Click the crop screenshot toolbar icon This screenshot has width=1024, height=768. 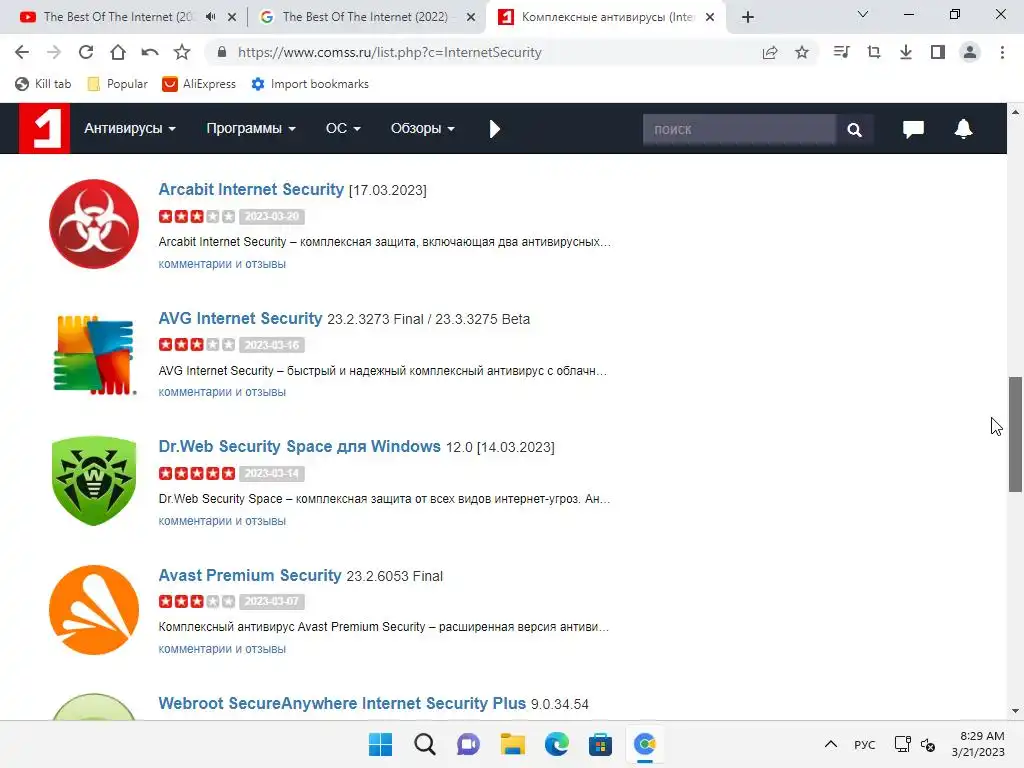click(874, 52)
